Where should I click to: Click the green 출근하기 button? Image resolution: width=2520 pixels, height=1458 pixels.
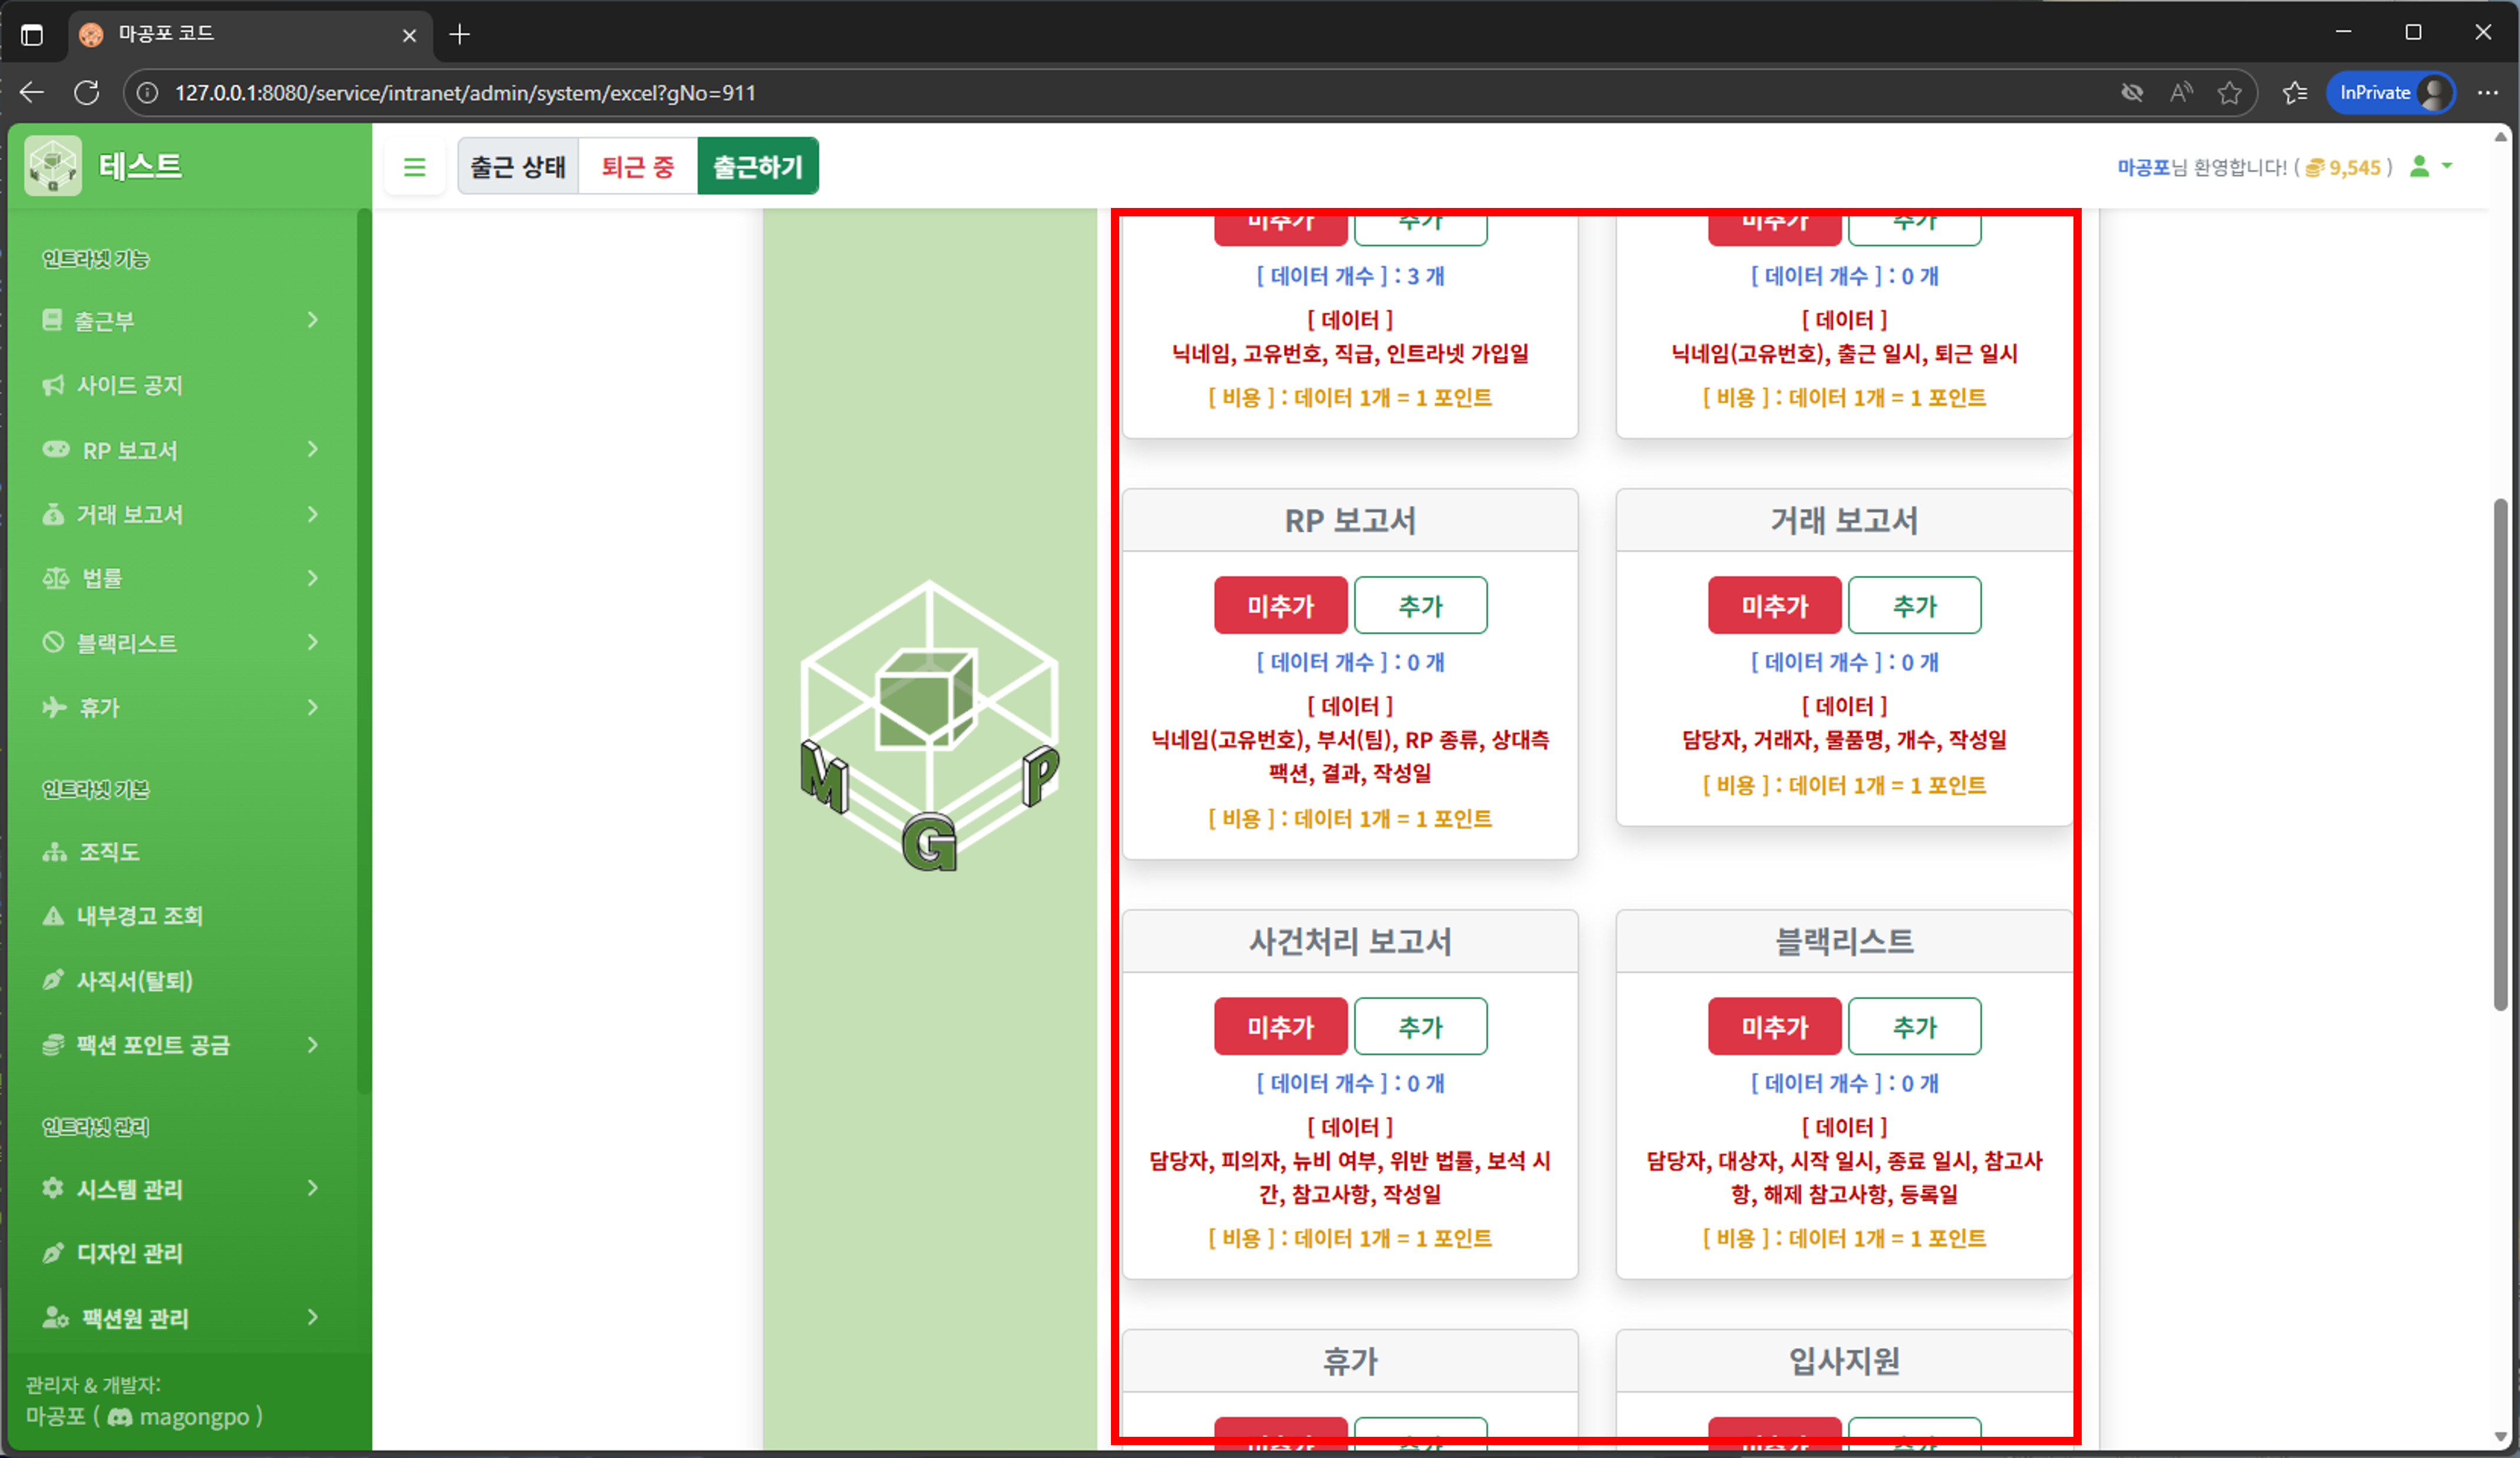(758, 166)
